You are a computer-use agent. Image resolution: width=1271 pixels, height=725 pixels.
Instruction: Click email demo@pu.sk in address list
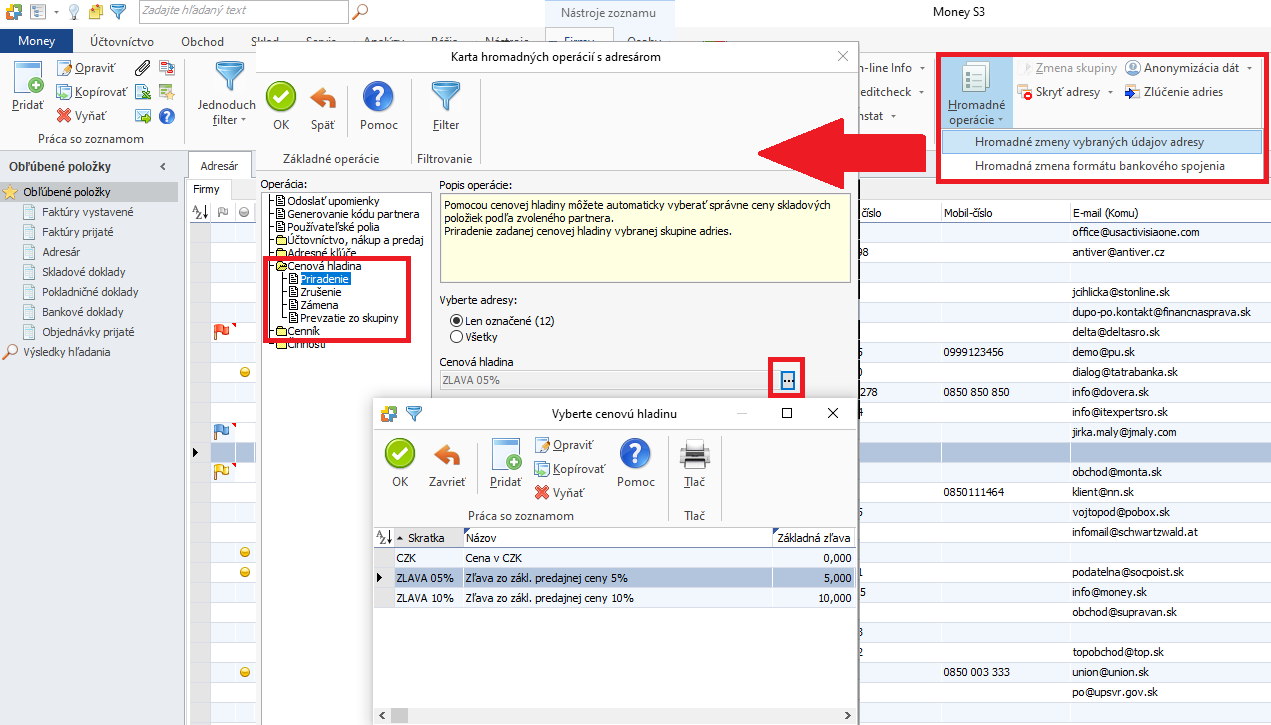(x=1104, y=352)
